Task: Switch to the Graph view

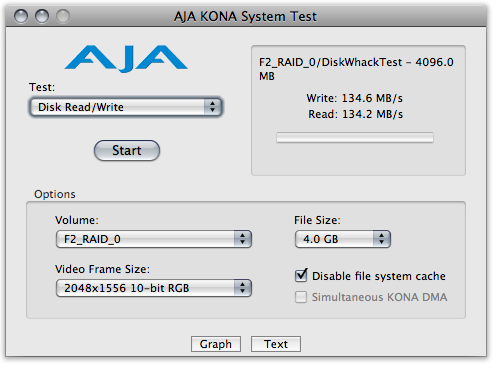Action: [216, 344]
